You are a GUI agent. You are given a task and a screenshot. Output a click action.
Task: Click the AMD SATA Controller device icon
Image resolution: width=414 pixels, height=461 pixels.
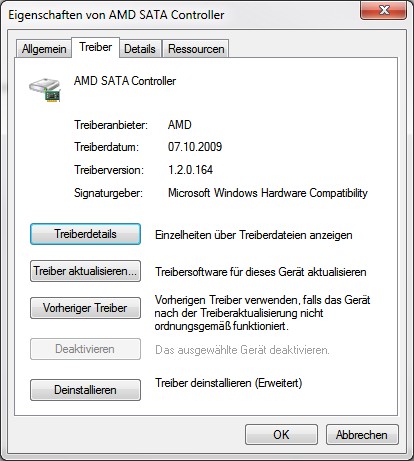[45, 90]
